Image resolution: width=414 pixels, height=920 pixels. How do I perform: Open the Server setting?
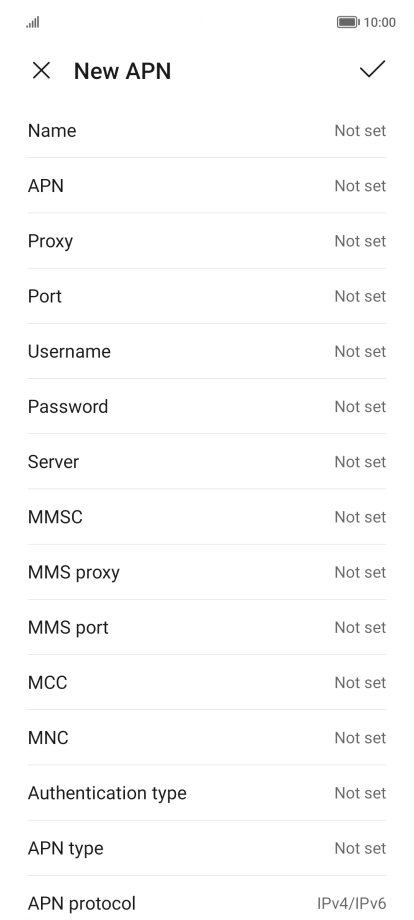(207, 461)
